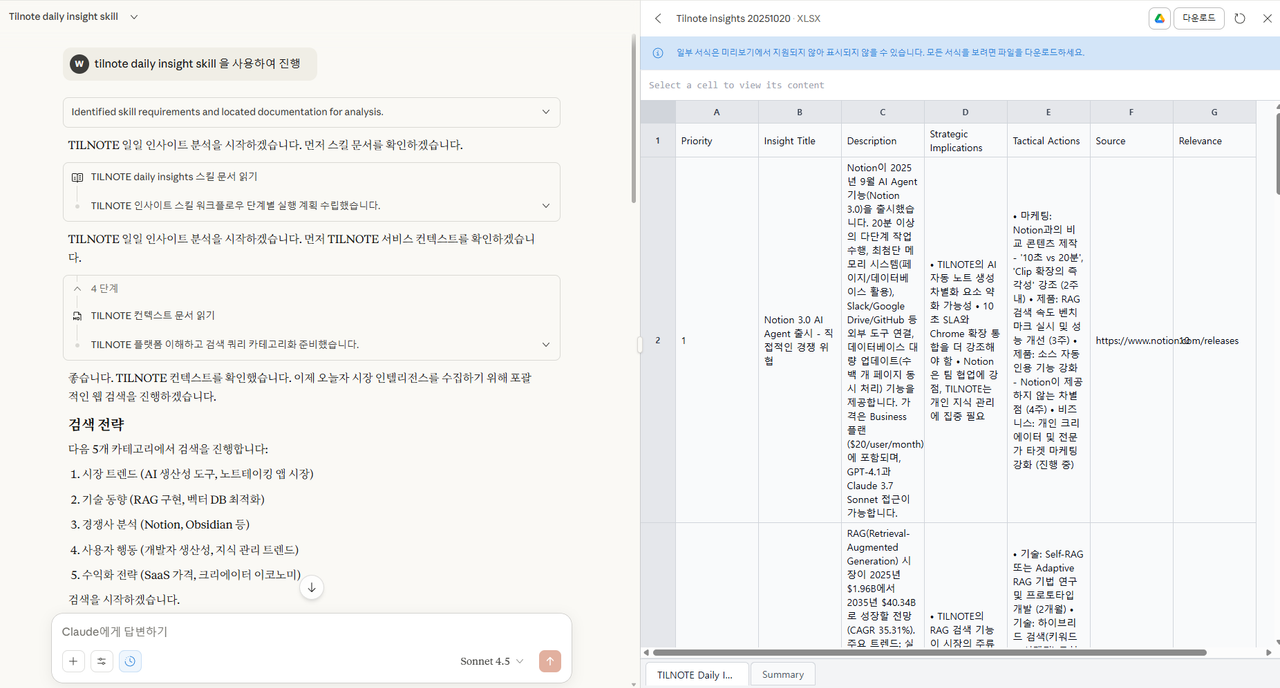Open the conversation title dropdown chevron
This screenshot has width=1280, height=688.
pos(135,16)
